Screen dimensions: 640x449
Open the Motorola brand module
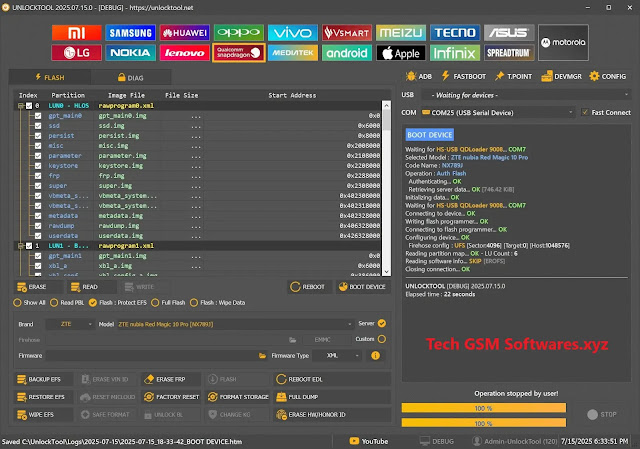pyautogui.click(x=563, y=42)
